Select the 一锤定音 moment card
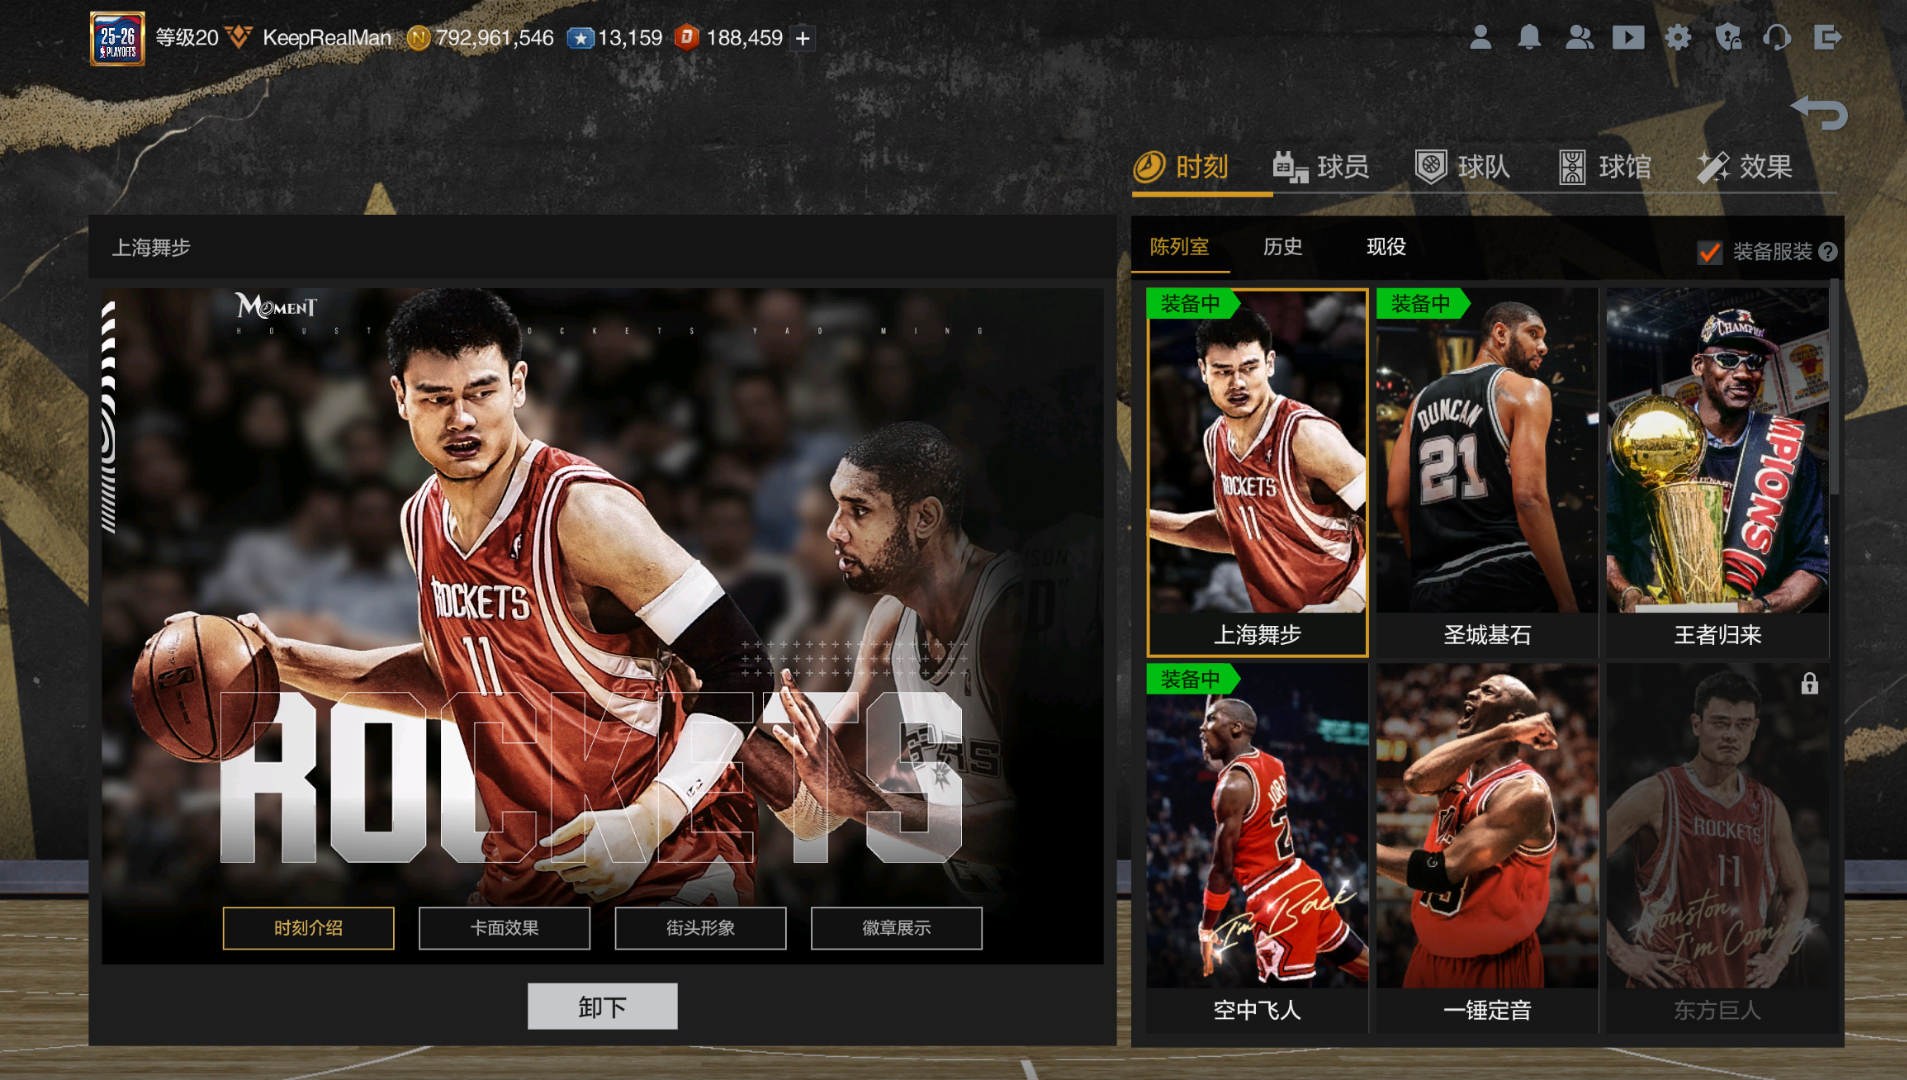The height and width of the screenshot is (1080, 1907). point(1487,849)
